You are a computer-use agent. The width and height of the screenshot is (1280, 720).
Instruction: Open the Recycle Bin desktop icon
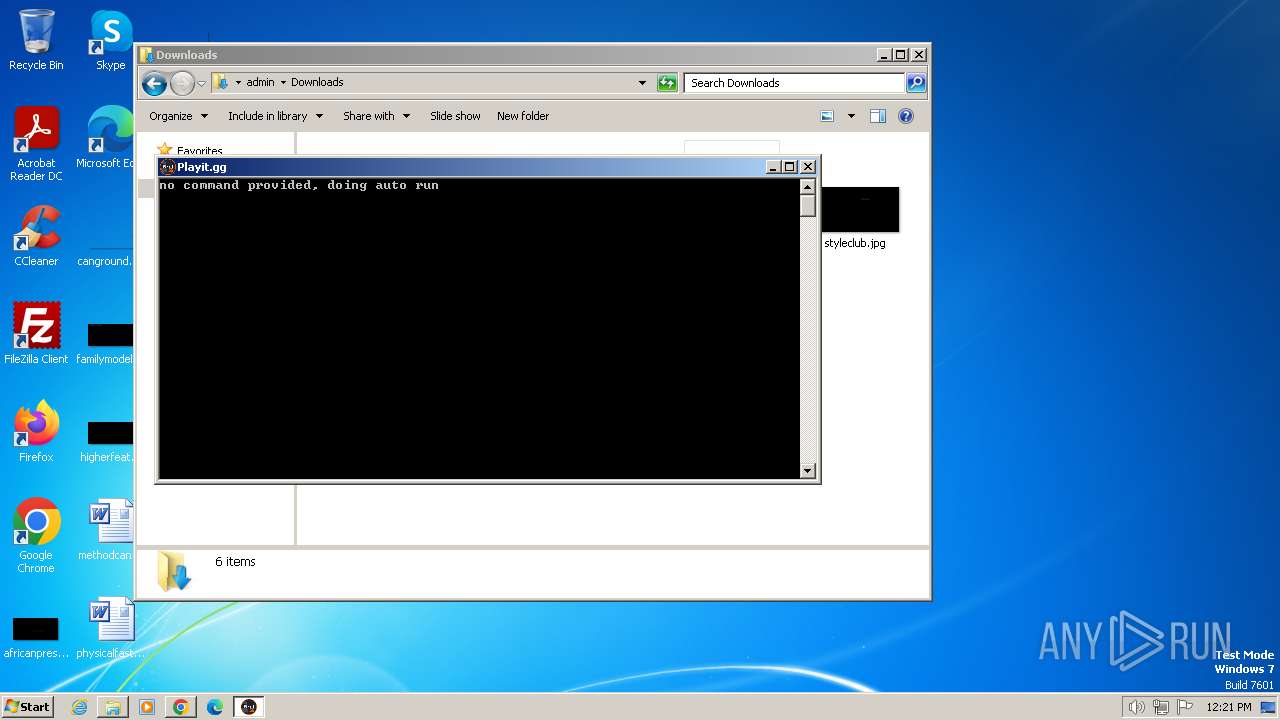point(36,40)
